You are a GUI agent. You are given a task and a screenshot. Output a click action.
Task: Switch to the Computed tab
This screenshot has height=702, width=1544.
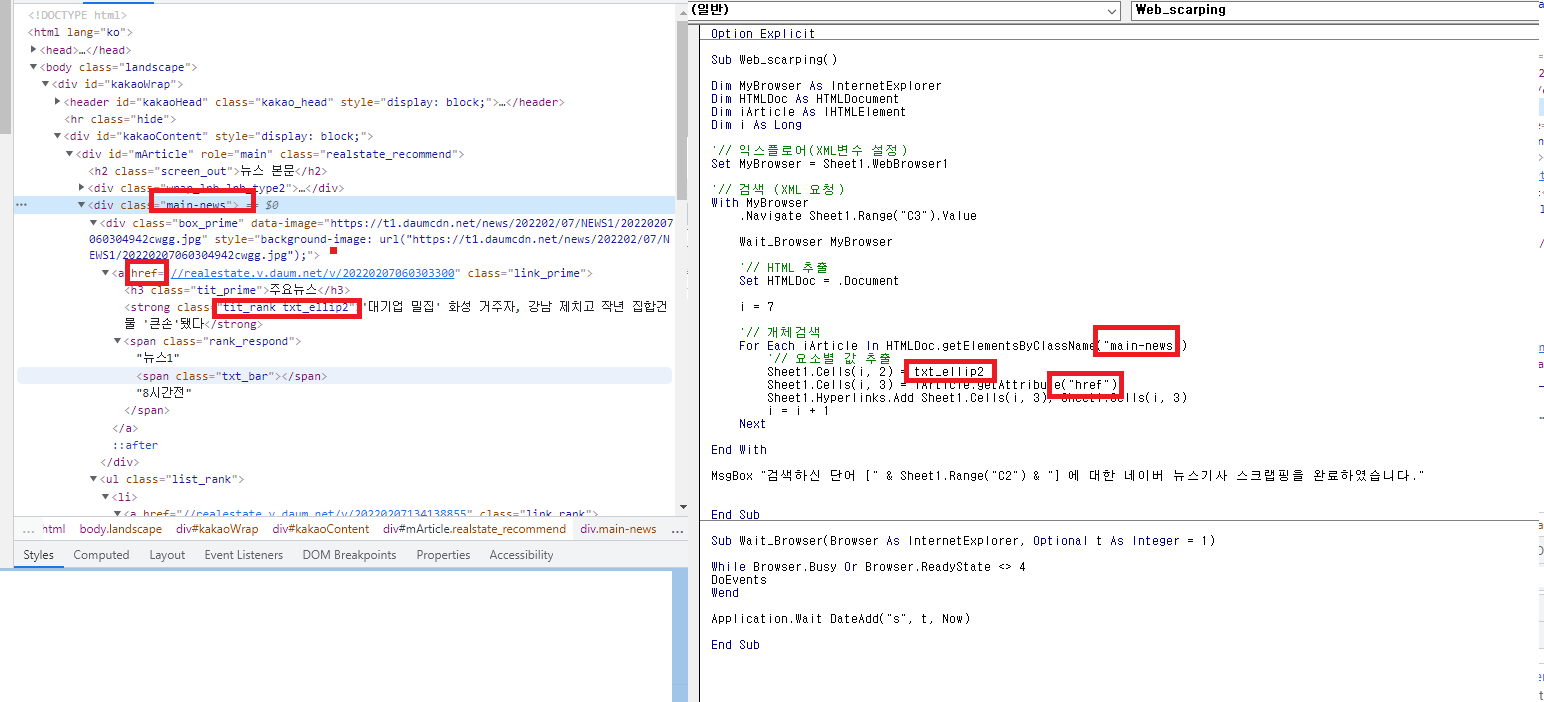coord(101,555)
